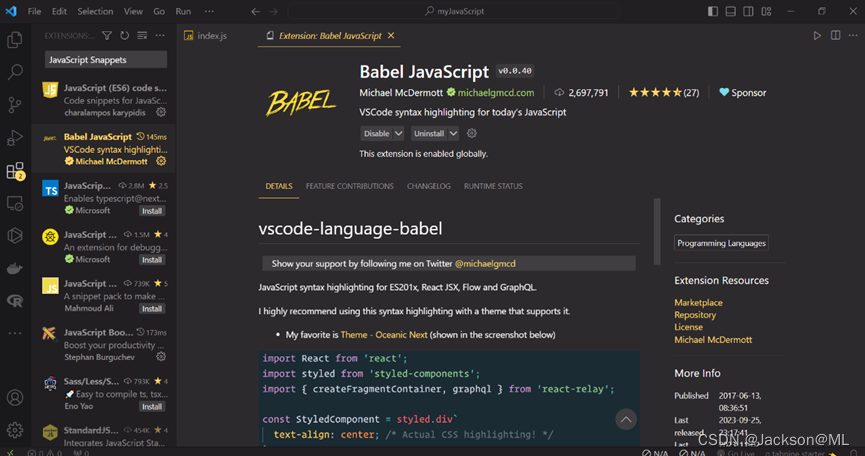Open Source Control view in activity bar
Viewport: 865px width, 456px height.
(x=15, y=104)
